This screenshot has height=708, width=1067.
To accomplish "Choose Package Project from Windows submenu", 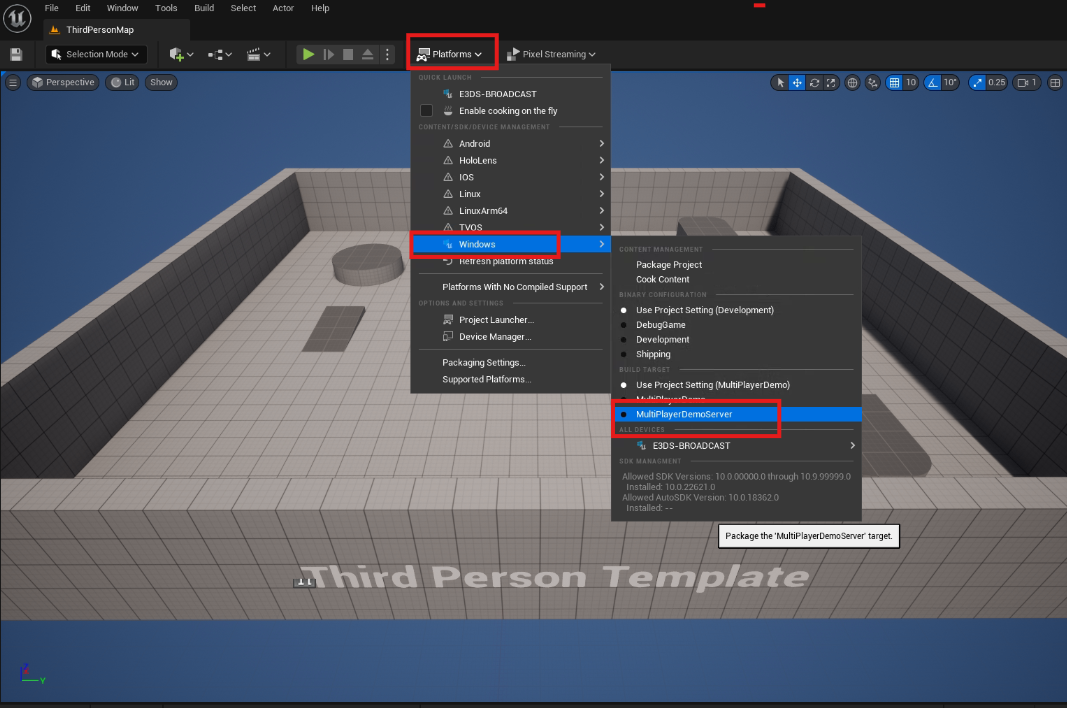I will [x=669, y=265].
